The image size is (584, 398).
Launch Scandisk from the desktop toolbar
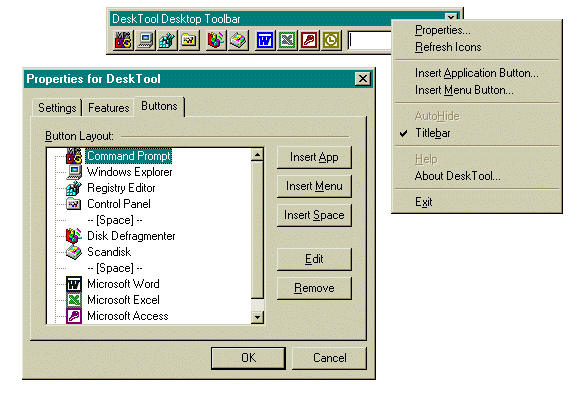click(238, 40)
